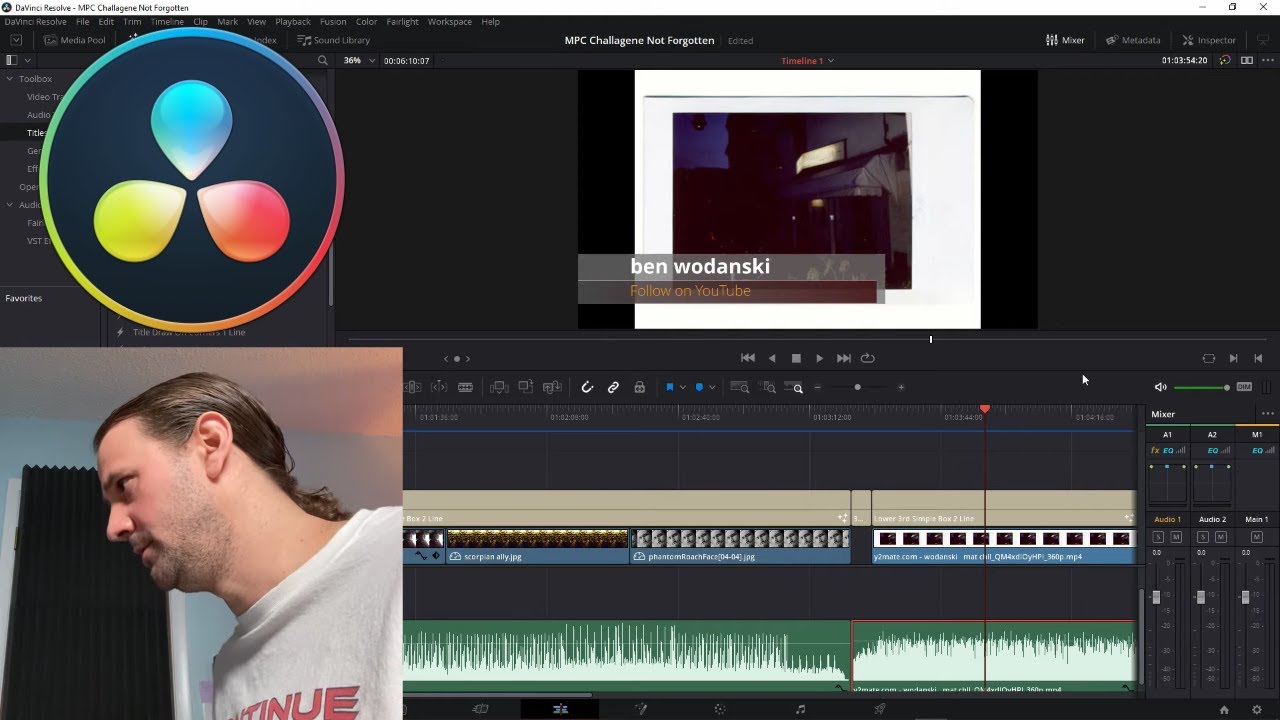Switch to Deliver page rocket icon
1280x720 pixels.
tap(880, 709)
